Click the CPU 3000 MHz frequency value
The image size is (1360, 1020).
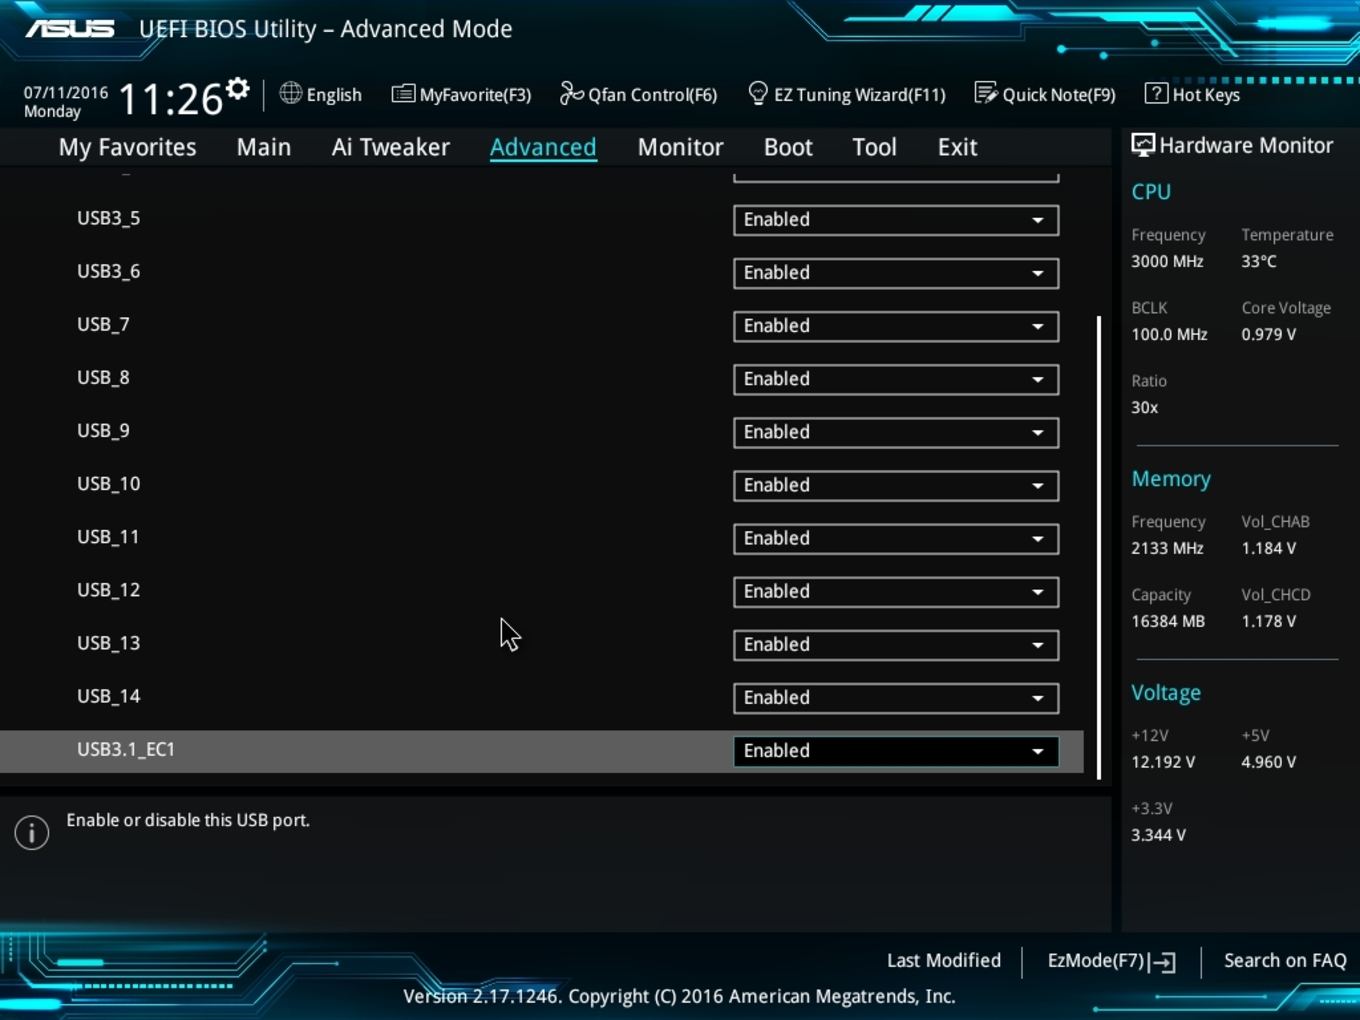(1167, 261)
